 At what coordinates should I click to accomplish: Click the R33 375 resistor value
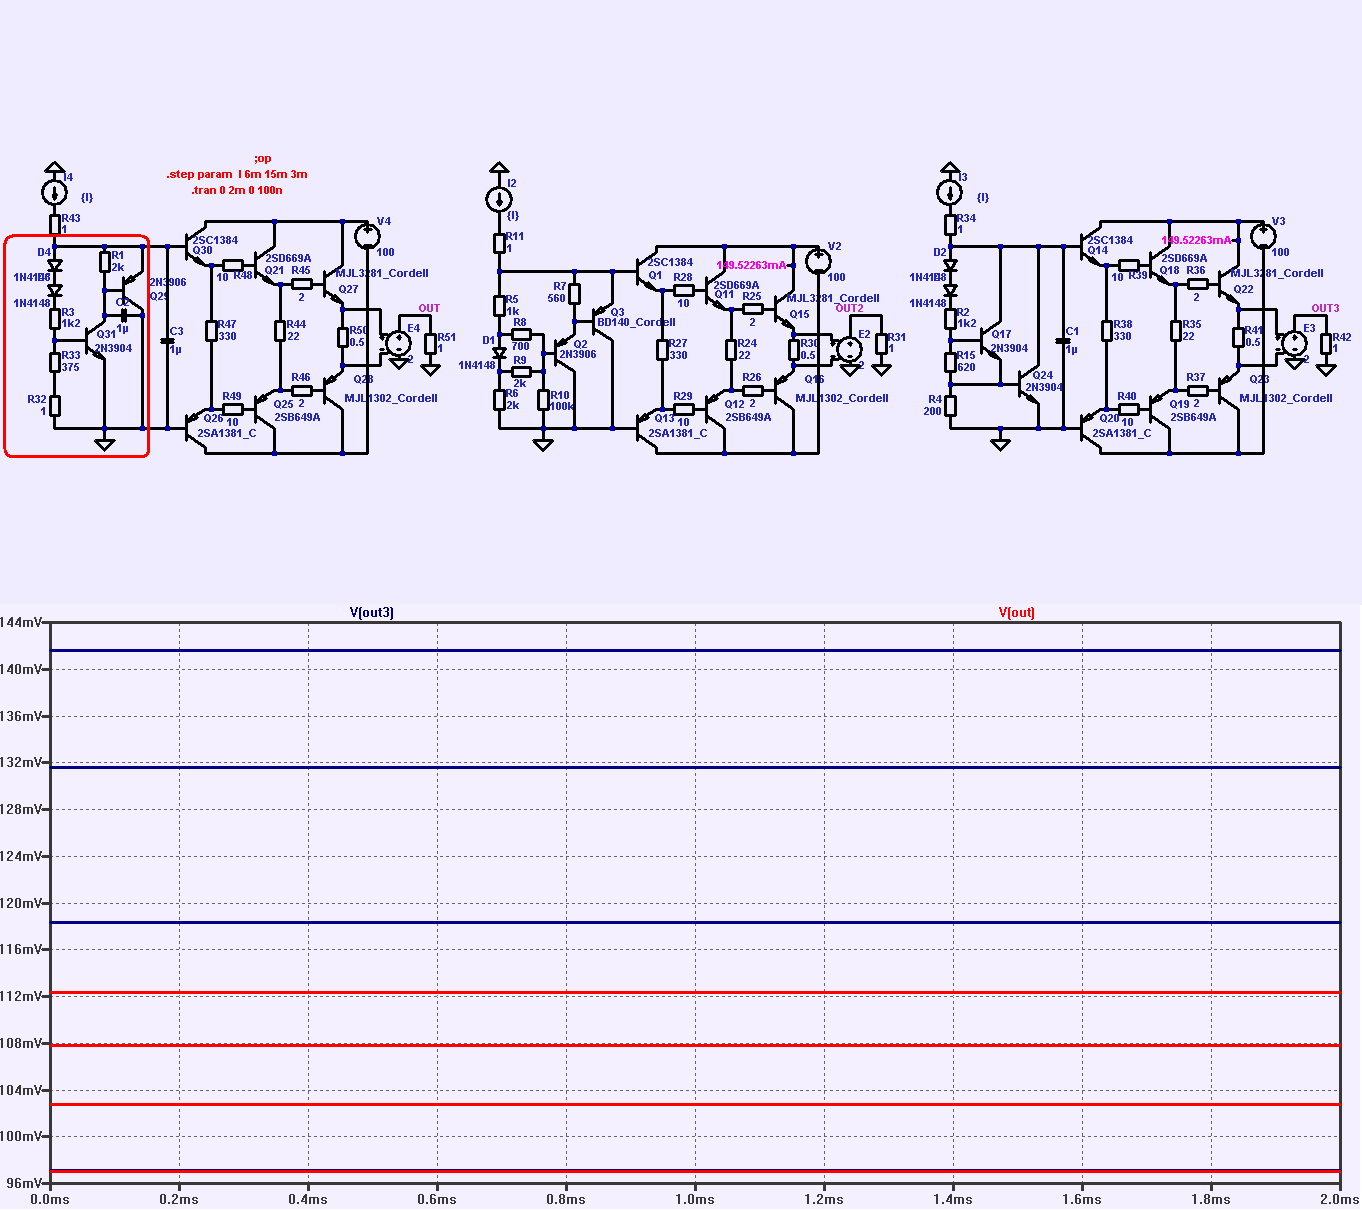(70, 367)
